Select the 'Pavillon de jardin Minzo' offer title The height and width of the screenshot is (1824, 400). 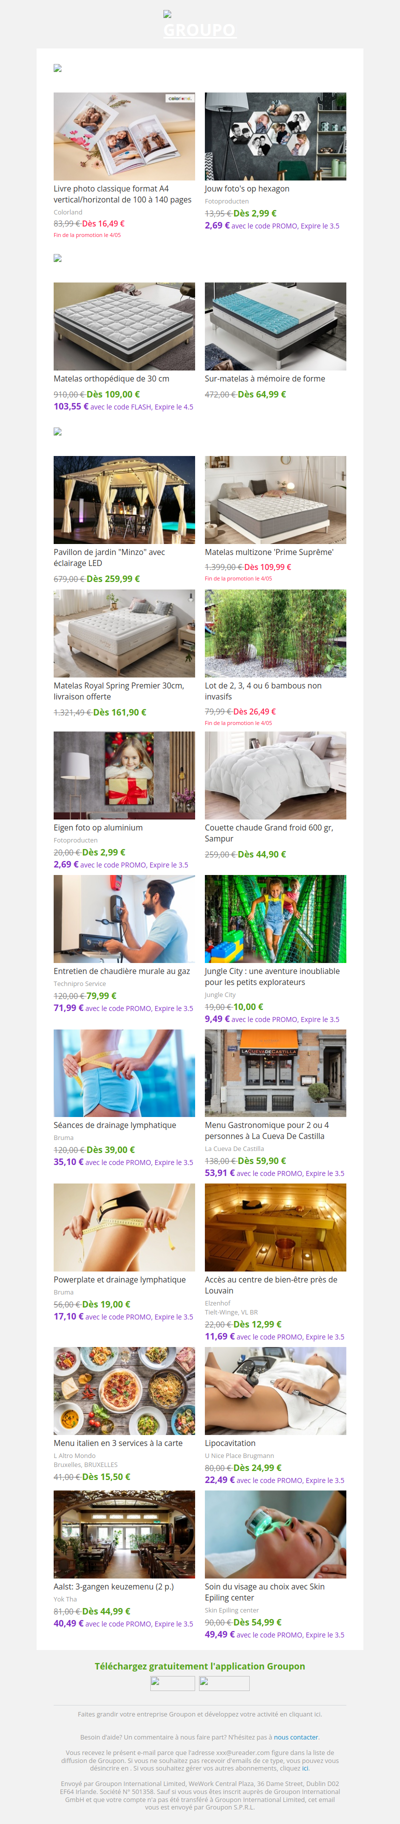click(110, 557)
